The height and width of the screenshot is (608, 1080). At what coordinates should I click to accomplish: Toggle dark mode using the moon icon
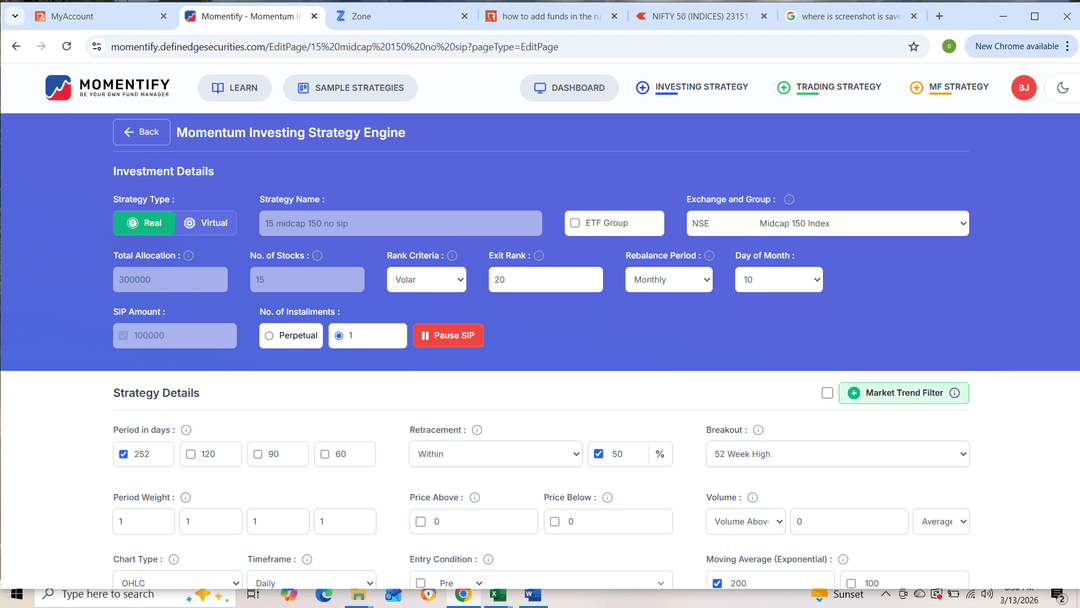[x=1063, y=88]
